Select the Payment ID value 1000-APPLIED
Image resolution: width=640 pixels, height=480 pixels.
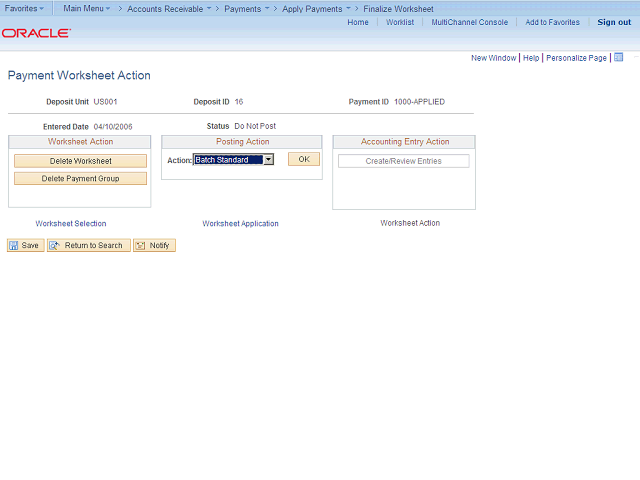click(419, 102)
